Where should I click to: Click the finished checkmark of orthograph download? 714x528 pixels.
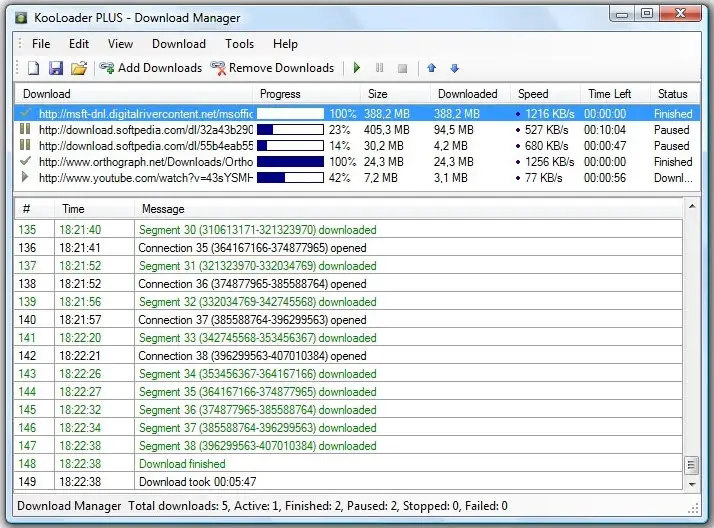pos(26,161)
